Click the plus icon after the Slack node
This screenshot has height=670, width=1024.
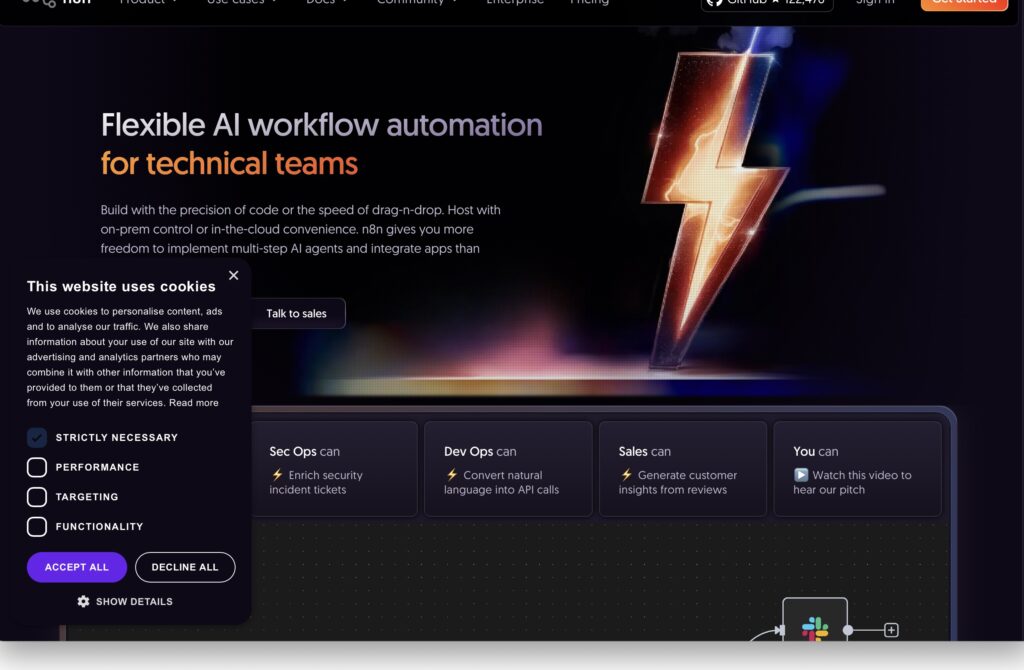tap(891, 630)
